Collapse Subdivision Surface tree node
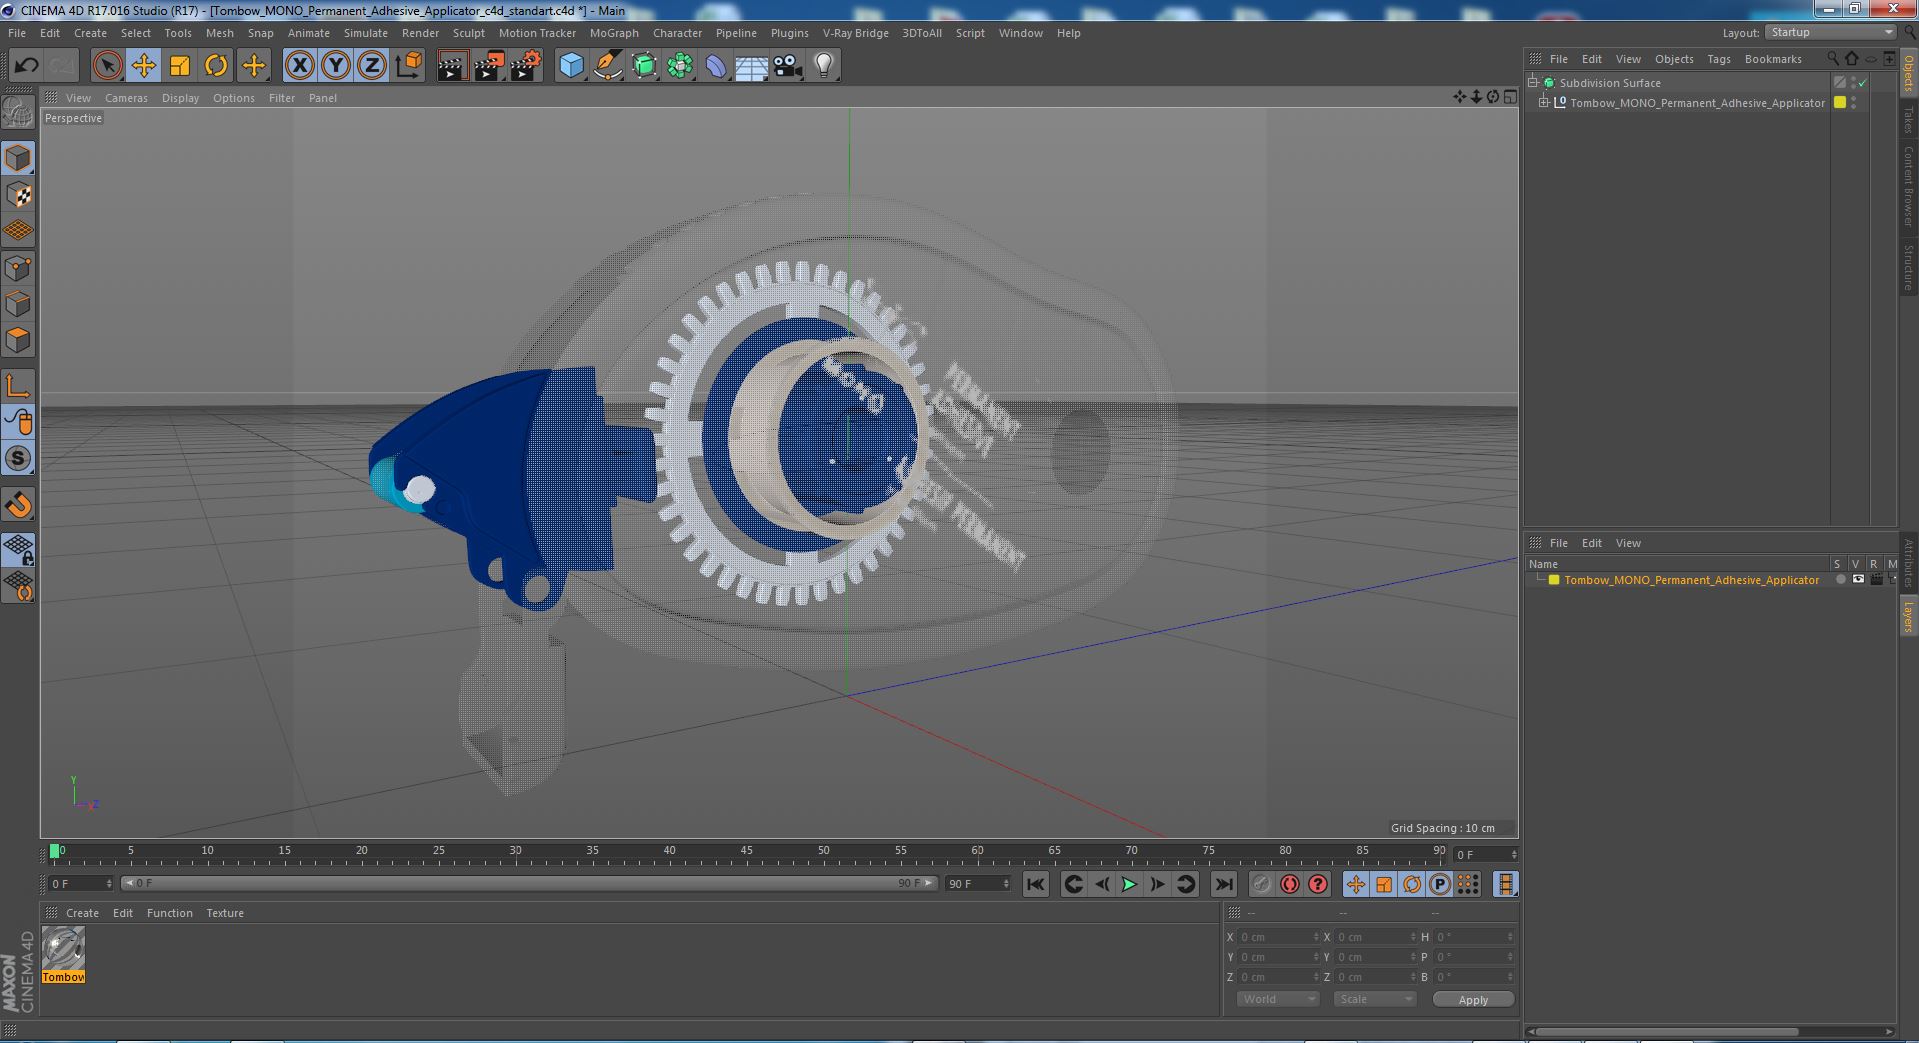 coord(1533,83)
